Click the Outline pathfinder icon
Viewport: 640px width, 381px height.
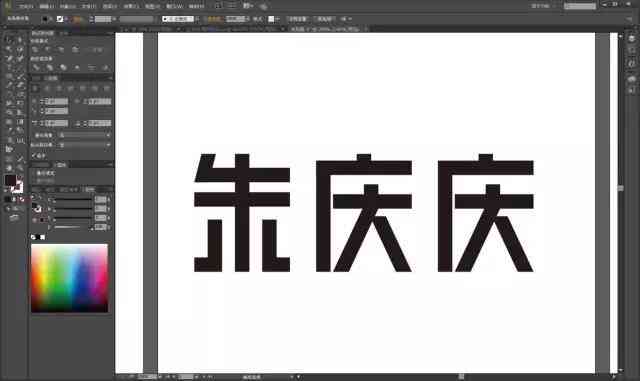point(91,67)
